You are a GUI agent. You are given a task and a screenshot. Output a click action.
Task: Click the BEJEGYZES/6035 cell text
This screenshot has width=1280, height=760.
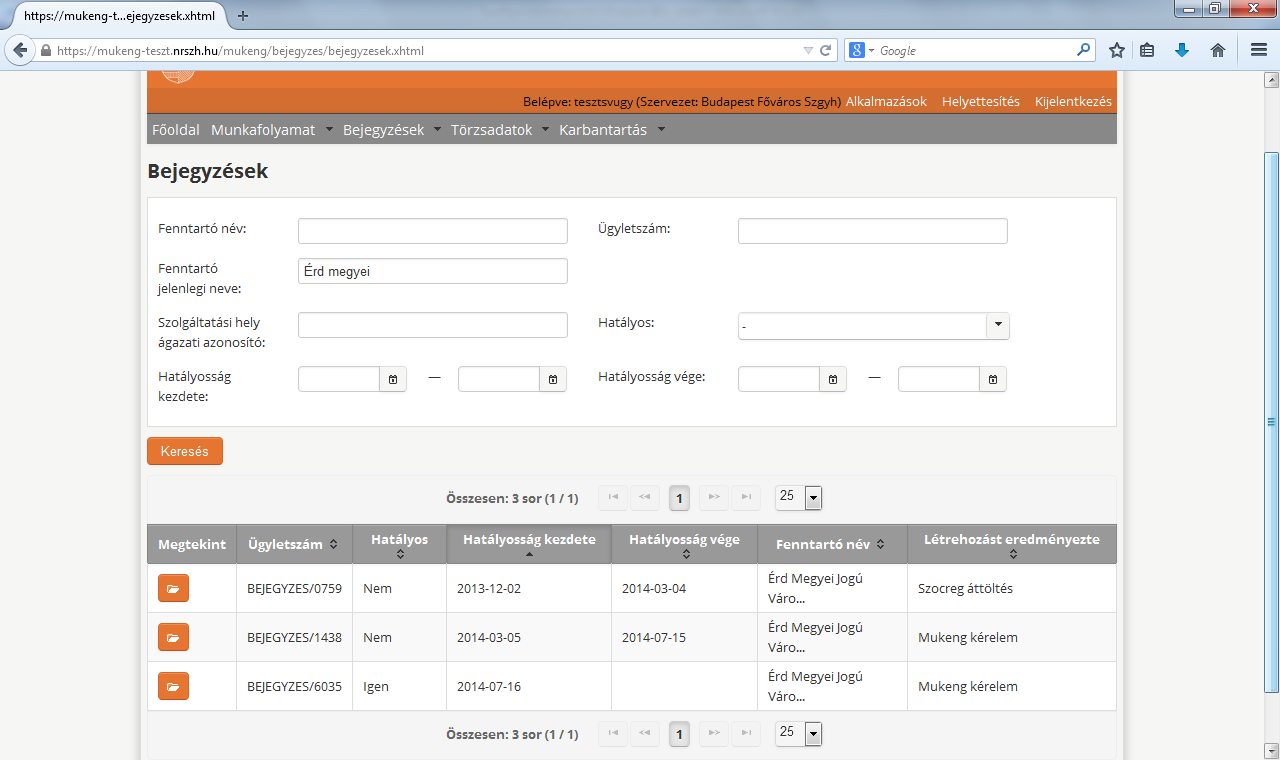[x=294, y=686]
